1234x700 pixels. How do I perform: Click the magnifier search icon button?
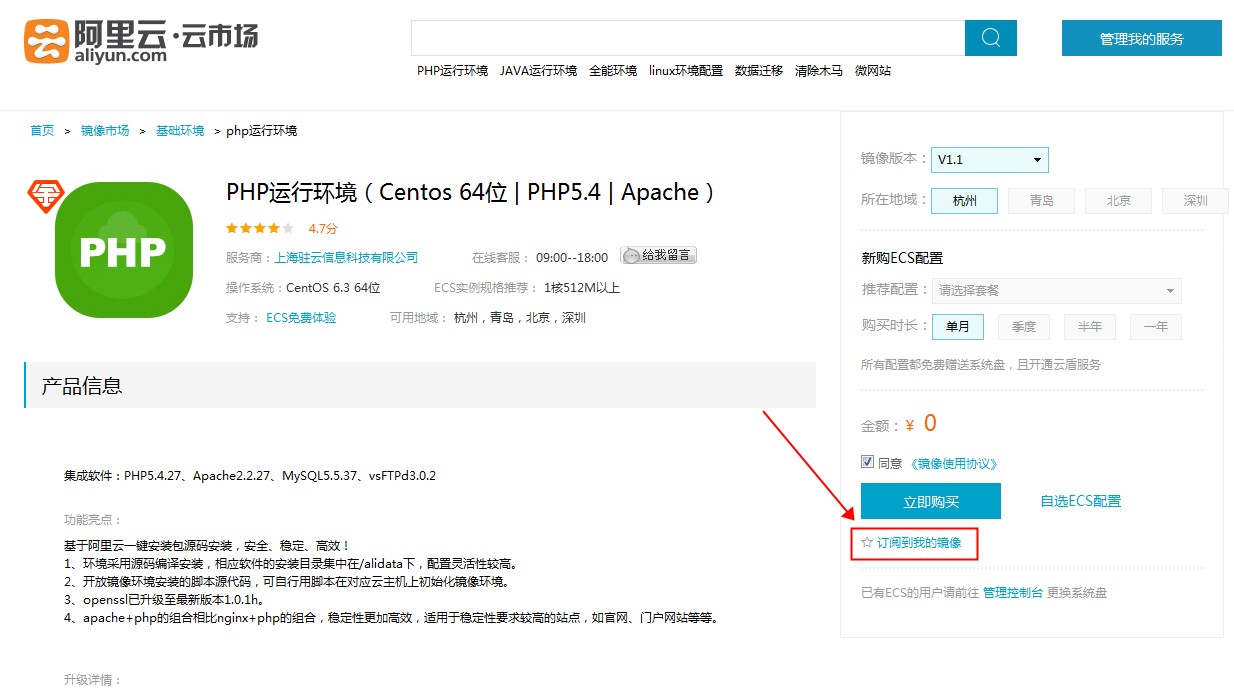click(x=990, y=38)
